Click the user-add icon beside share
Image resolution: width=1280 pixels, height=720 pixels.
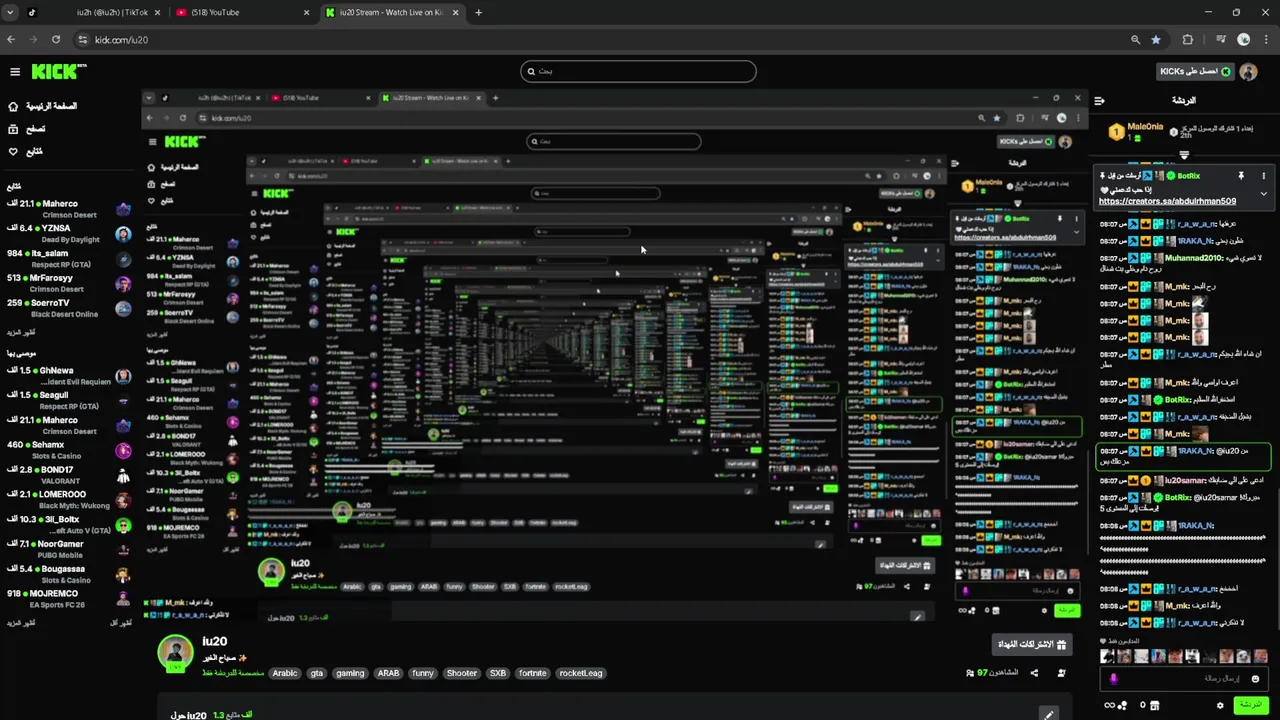click(x=1061, y=673)
